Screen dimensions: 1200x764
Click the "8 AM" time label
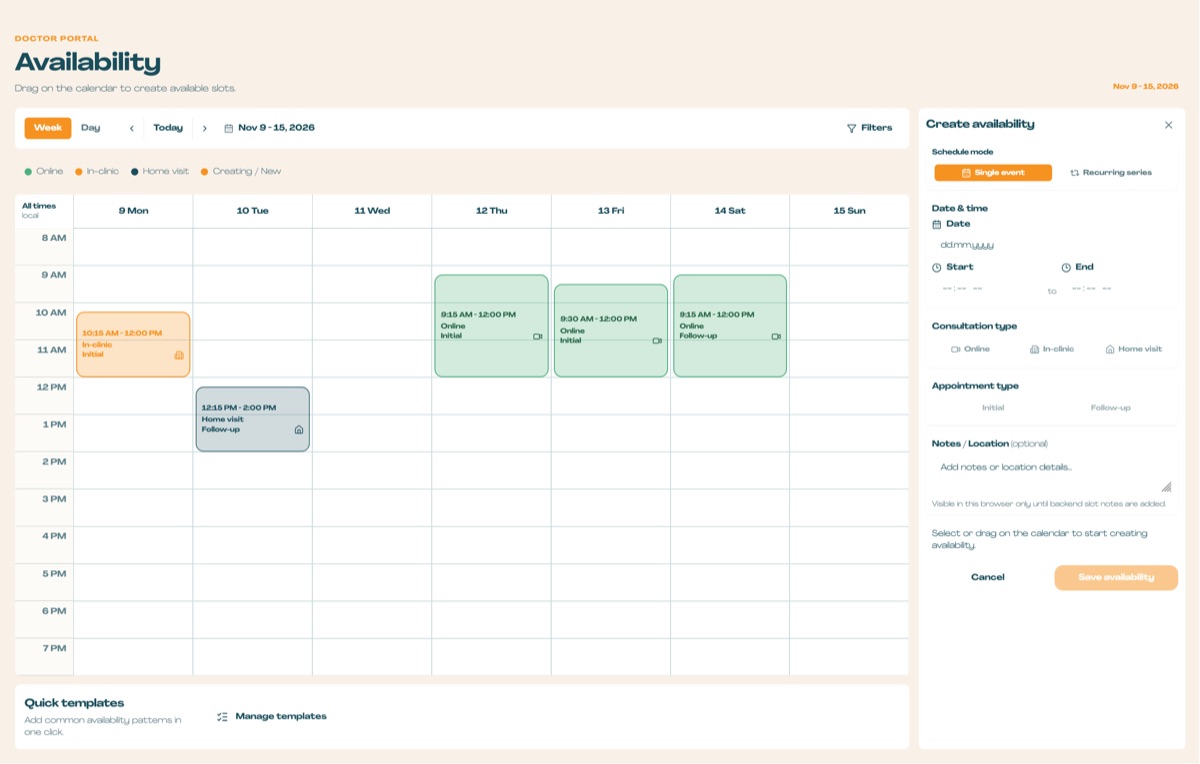click(54, 238)
